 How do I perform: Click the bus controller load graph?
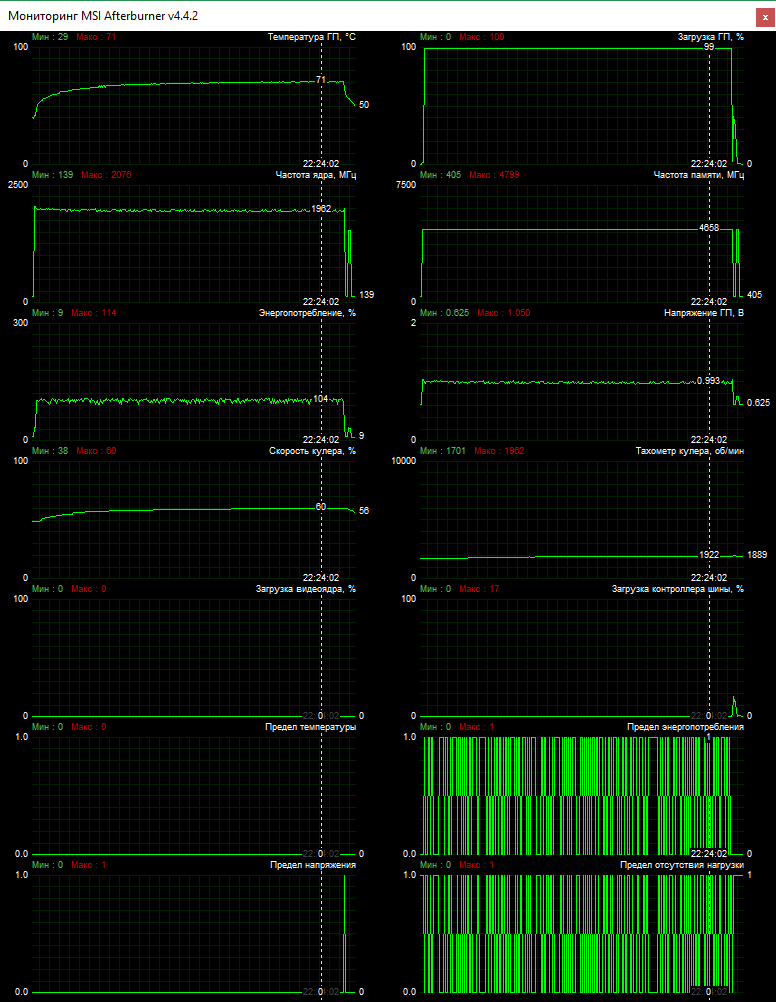click(570, 660)
